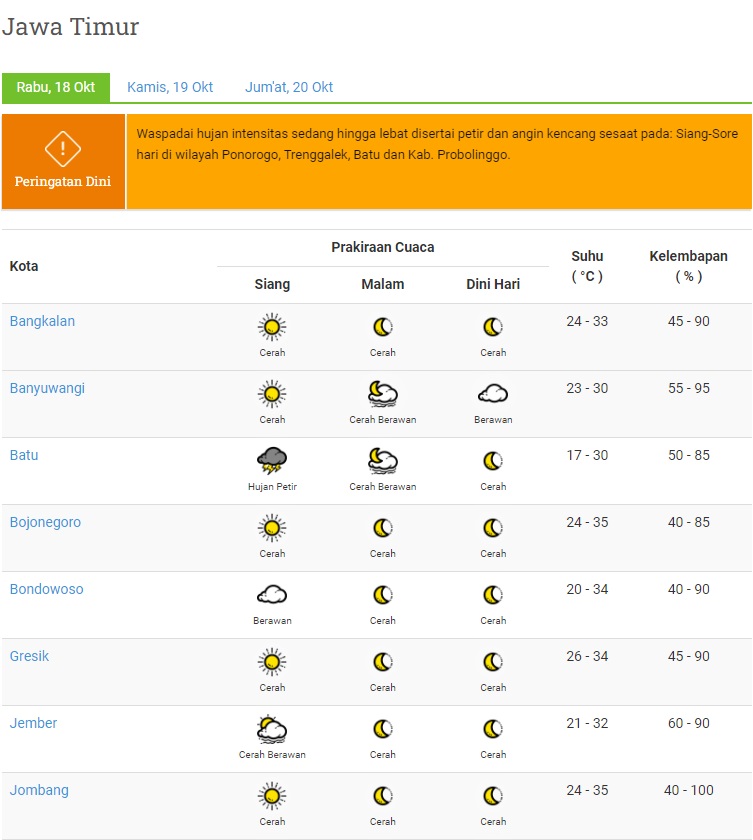The image size is (753, 840).
Task: Open the Jum'at, 20 Okt tab
Action: [289, 87]
